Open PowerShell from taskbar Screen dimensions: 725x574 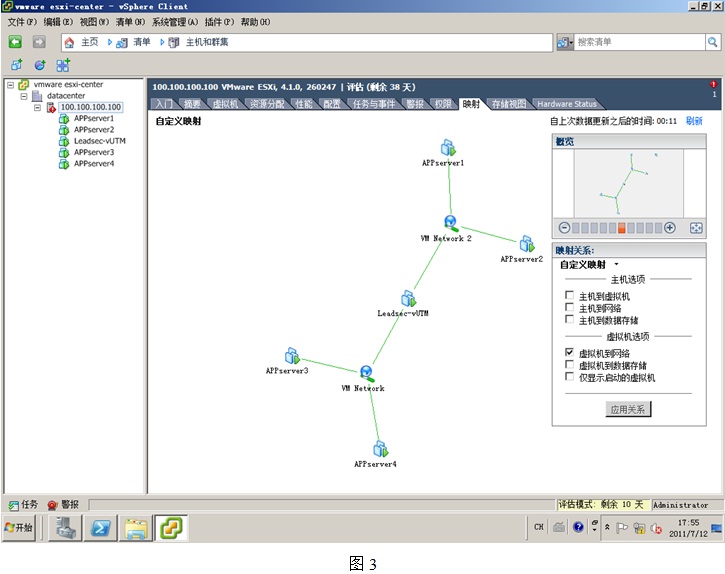tap(100, 528)
